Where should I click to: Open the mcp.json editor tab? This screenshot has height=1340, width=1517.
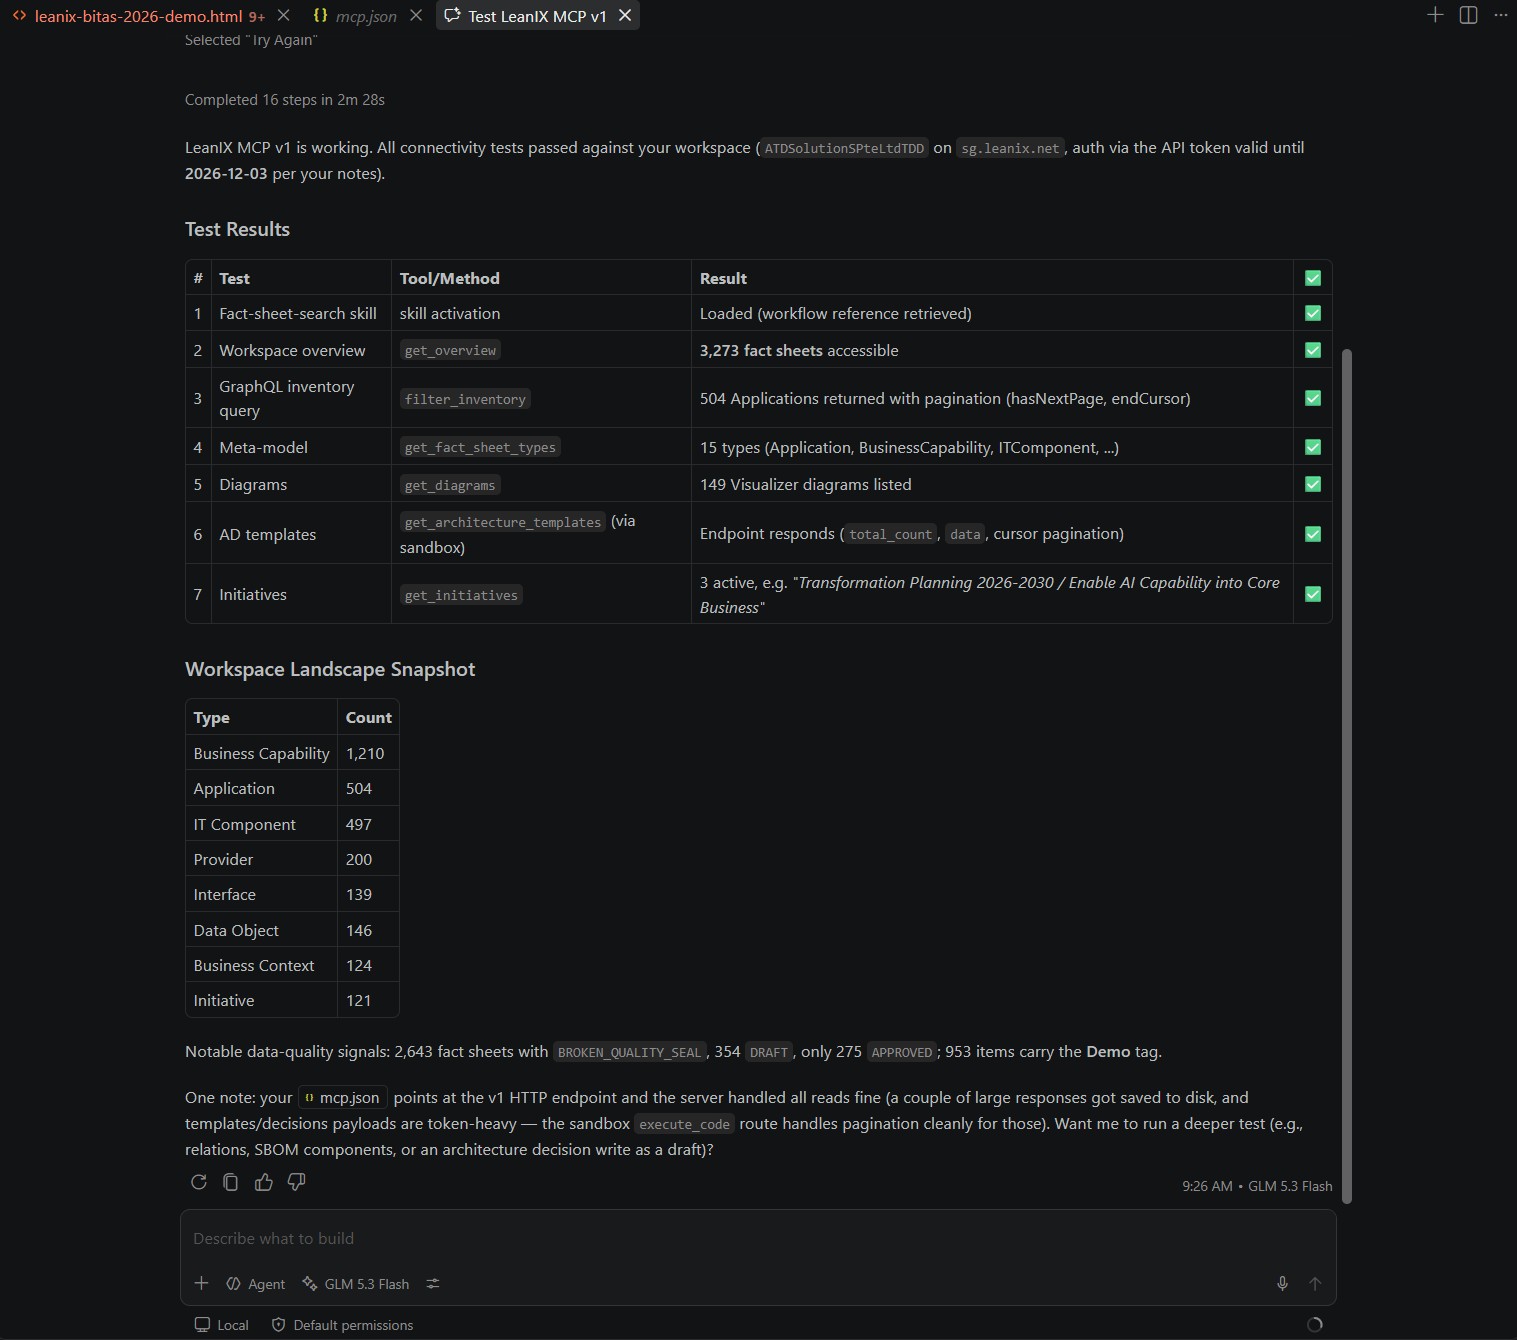click(366, 16)
